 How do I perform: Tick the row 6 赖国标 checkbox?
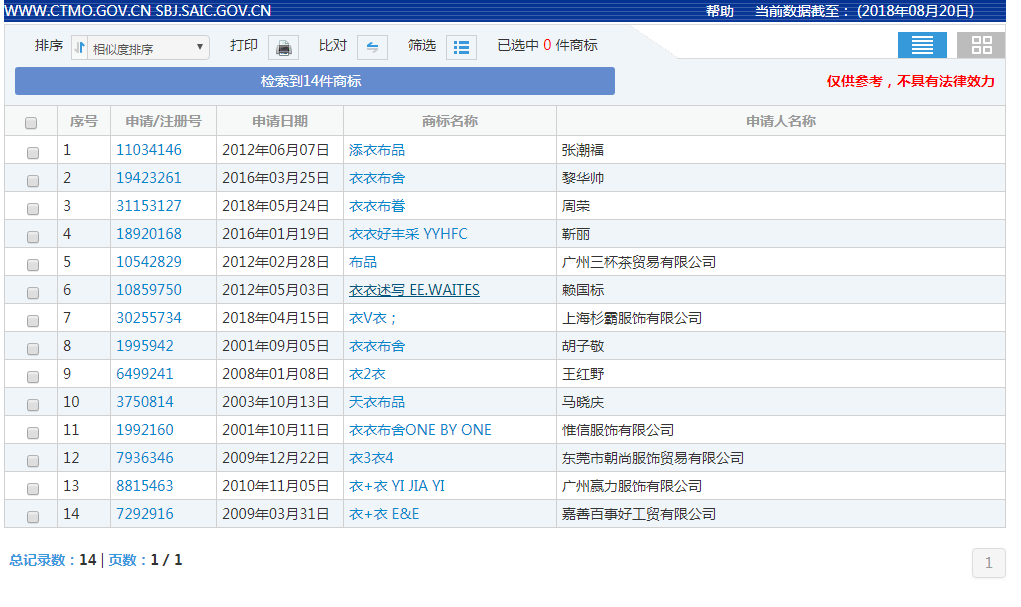click(x=33, y=292)
